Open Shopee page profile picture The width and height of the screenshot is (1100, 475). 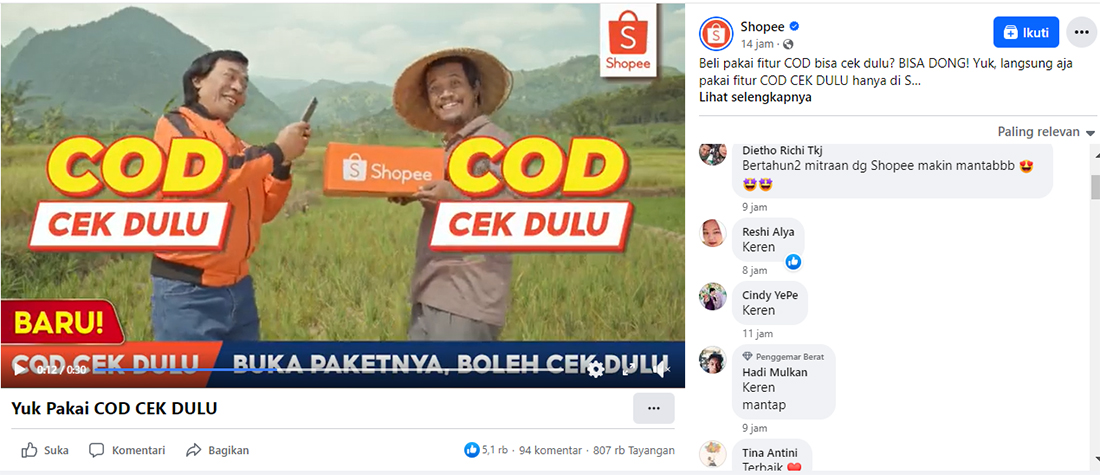(x=716, y=33)
